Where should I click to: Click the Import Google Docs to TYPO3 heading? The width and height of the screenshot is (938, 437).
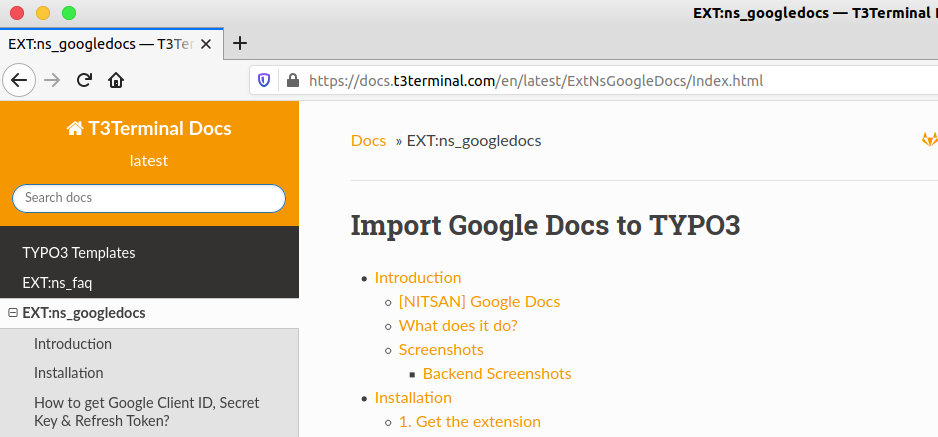545,225
